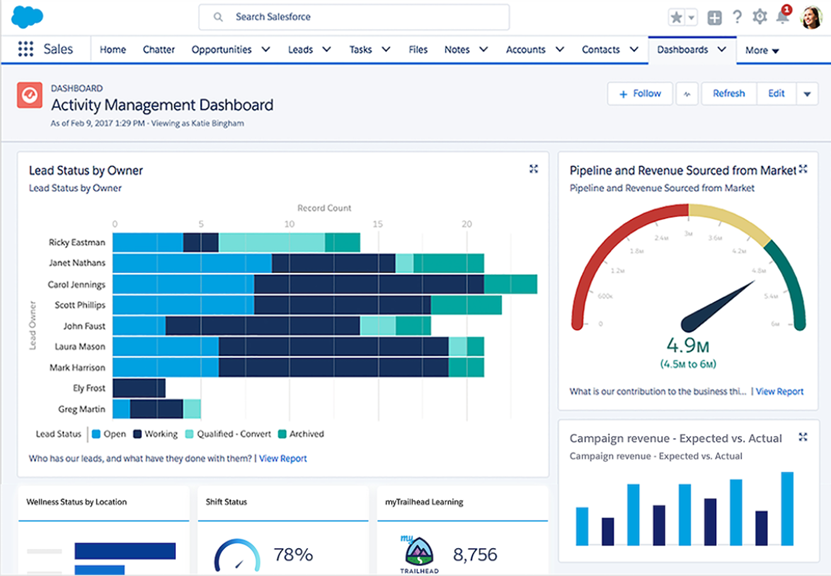831x576 pixels.
Task: Toggle the Archived lead status legend entry
Action: tap(307, 434)
